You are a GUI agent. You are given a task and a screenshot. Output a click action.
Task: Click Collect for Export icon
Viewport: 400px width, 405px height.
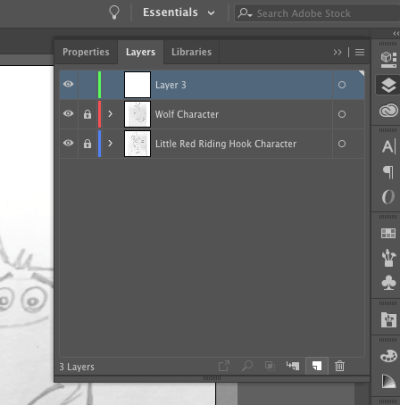coord(224,366)
